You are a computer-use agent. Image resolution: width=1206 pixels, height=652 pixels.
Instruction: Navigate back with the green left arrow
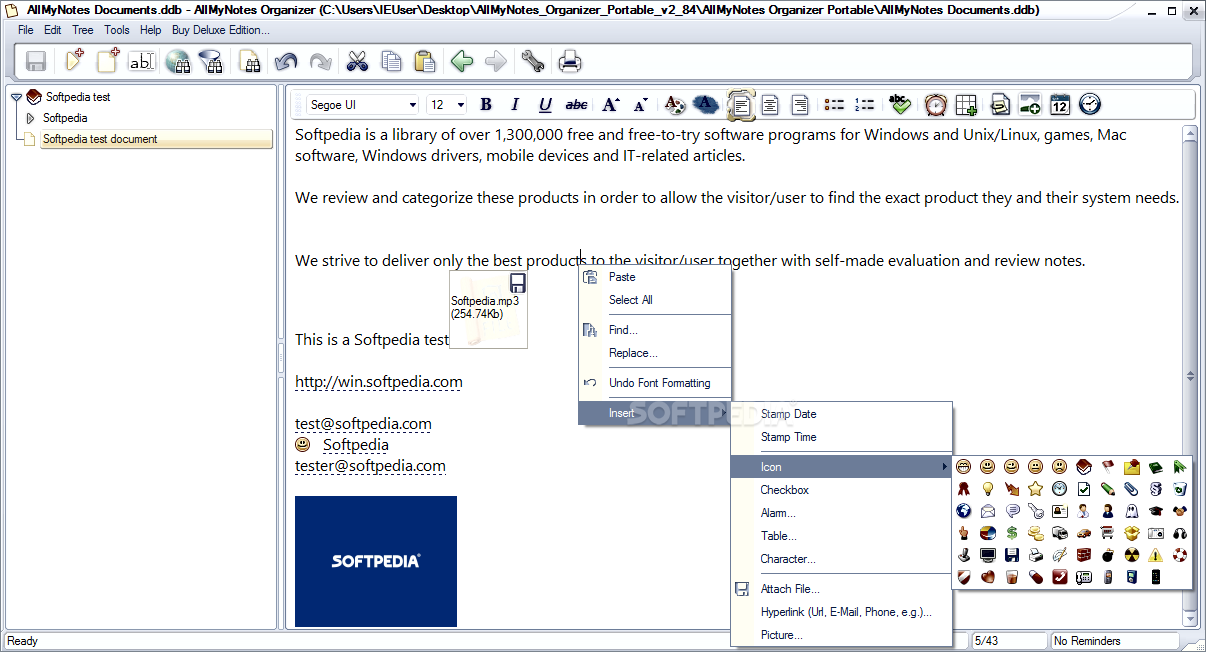[462, 62]
